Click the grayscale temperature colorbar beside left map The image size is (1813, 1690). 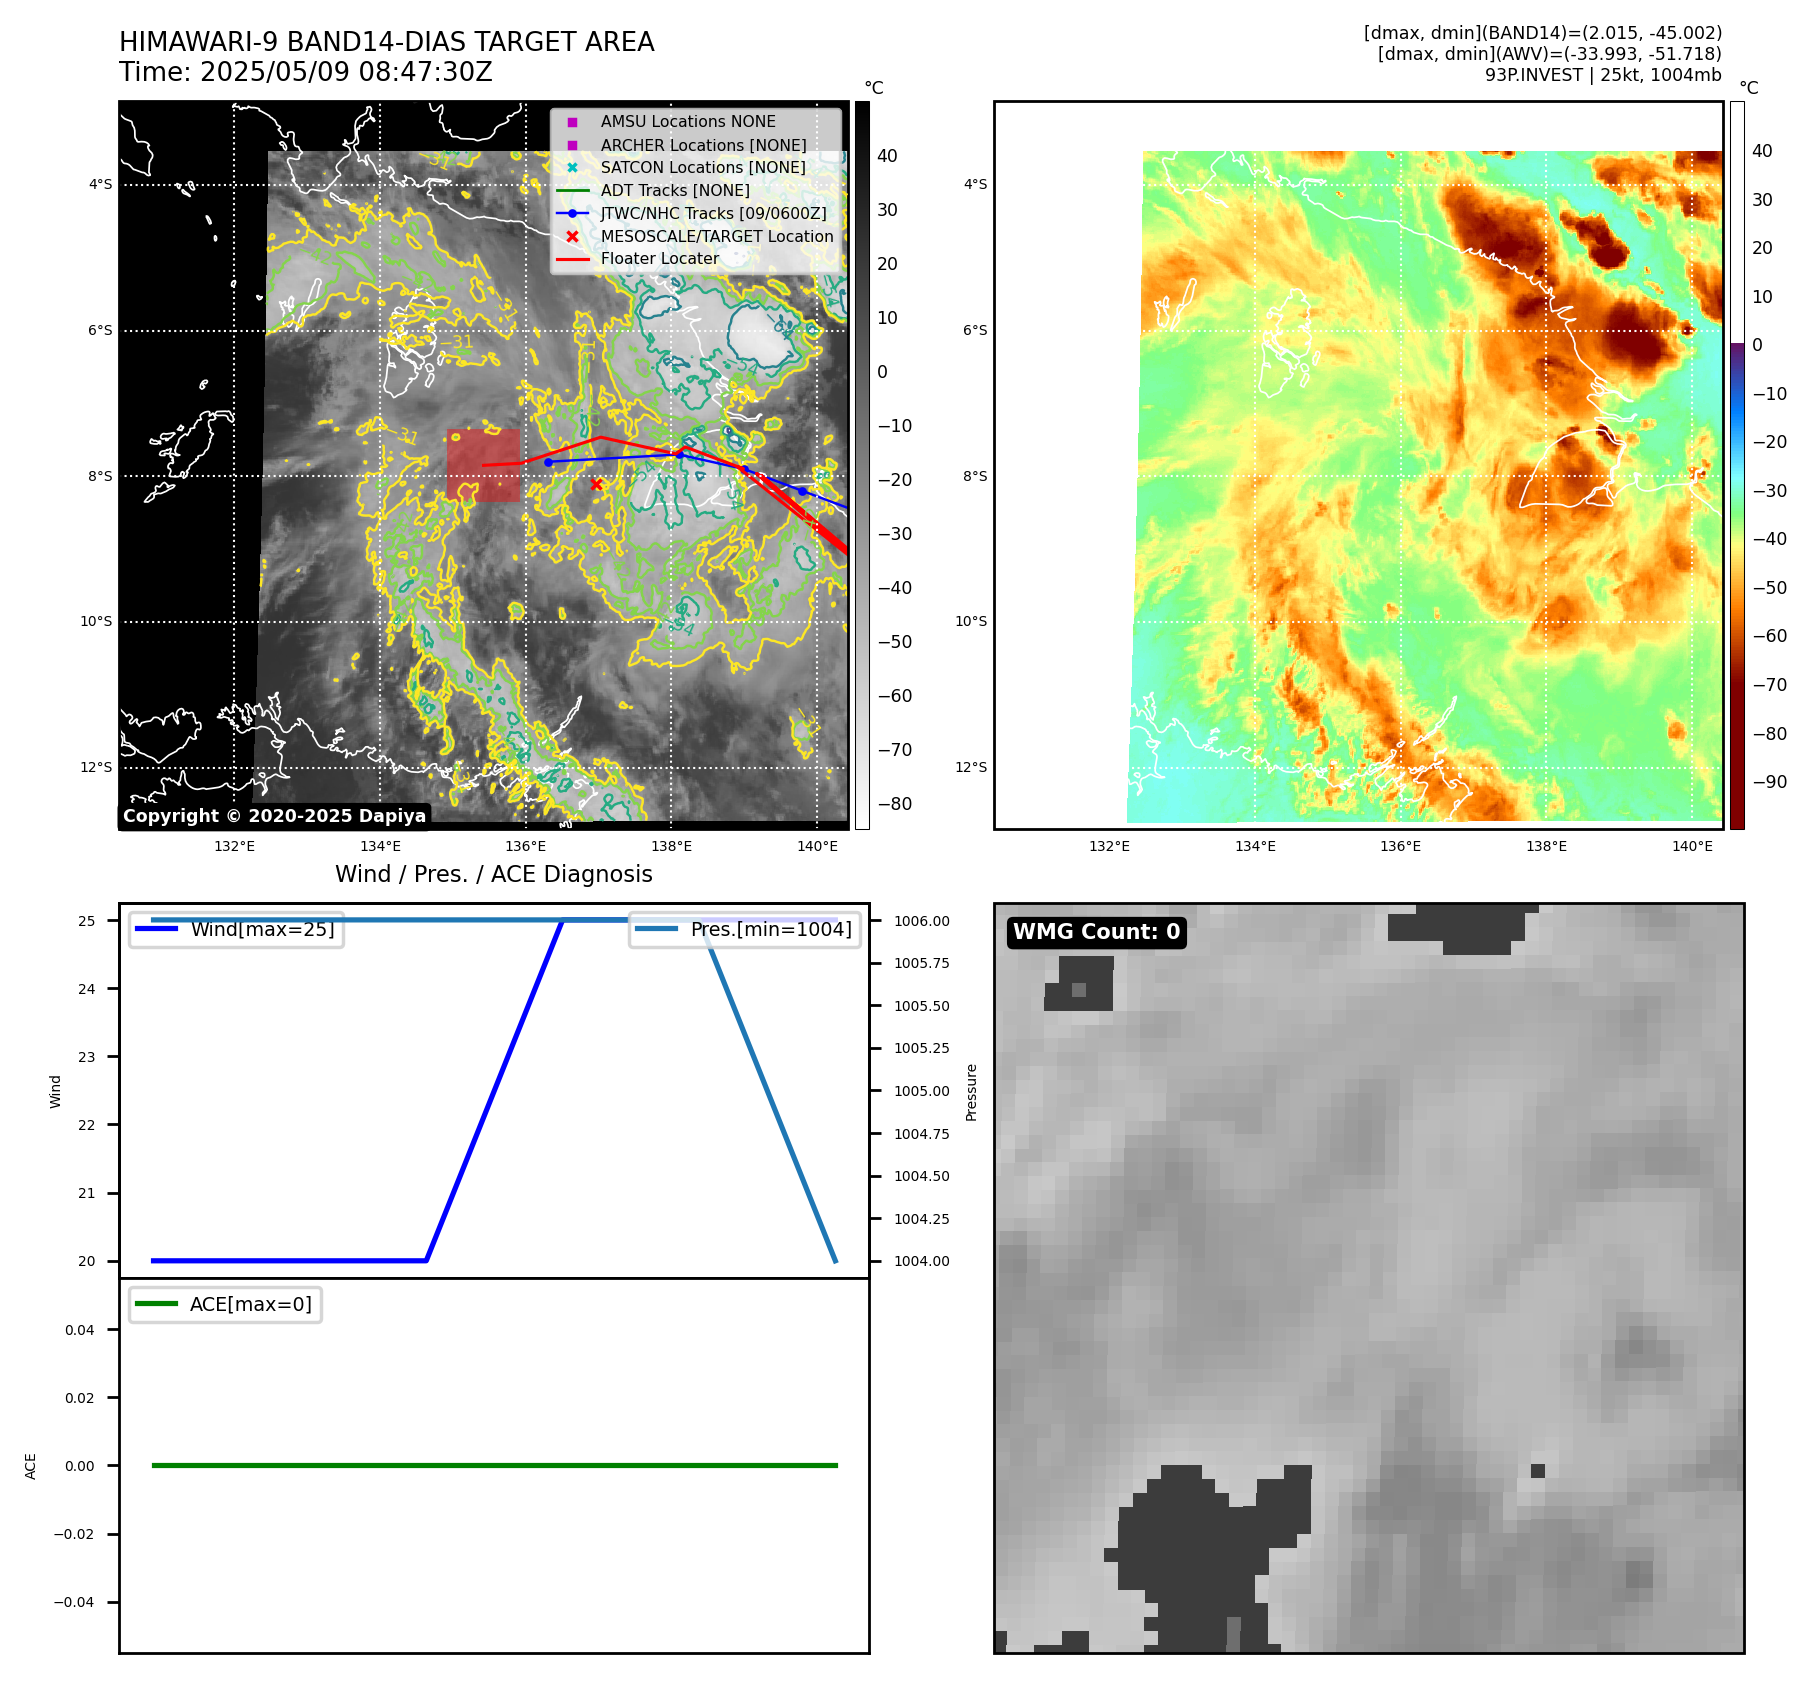click(862, 465)
